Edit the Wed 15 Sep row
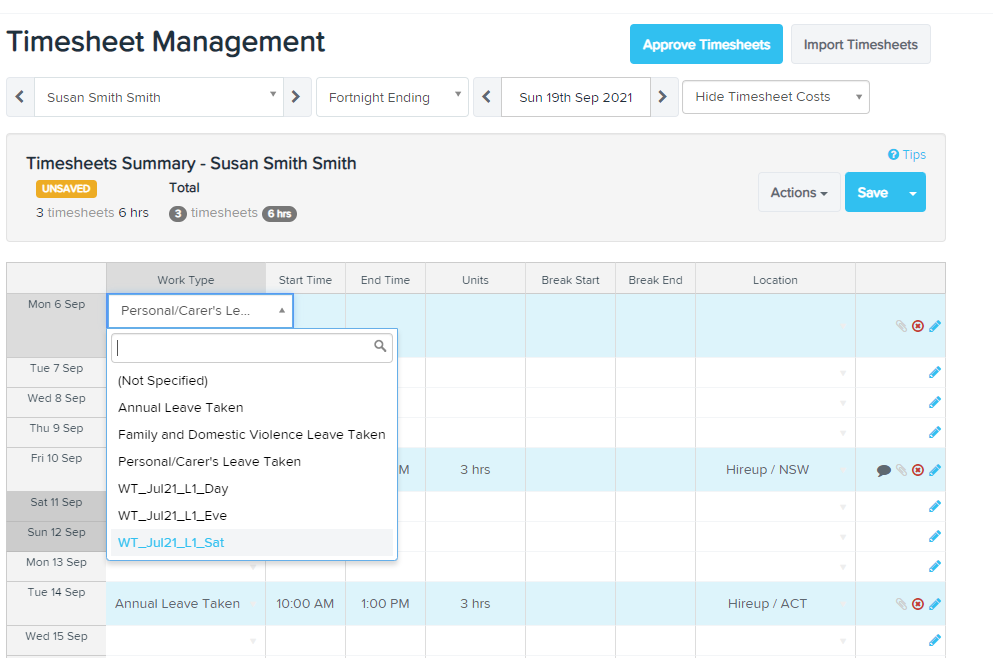The height and width of the screenshot is (658, 993). 934,639
